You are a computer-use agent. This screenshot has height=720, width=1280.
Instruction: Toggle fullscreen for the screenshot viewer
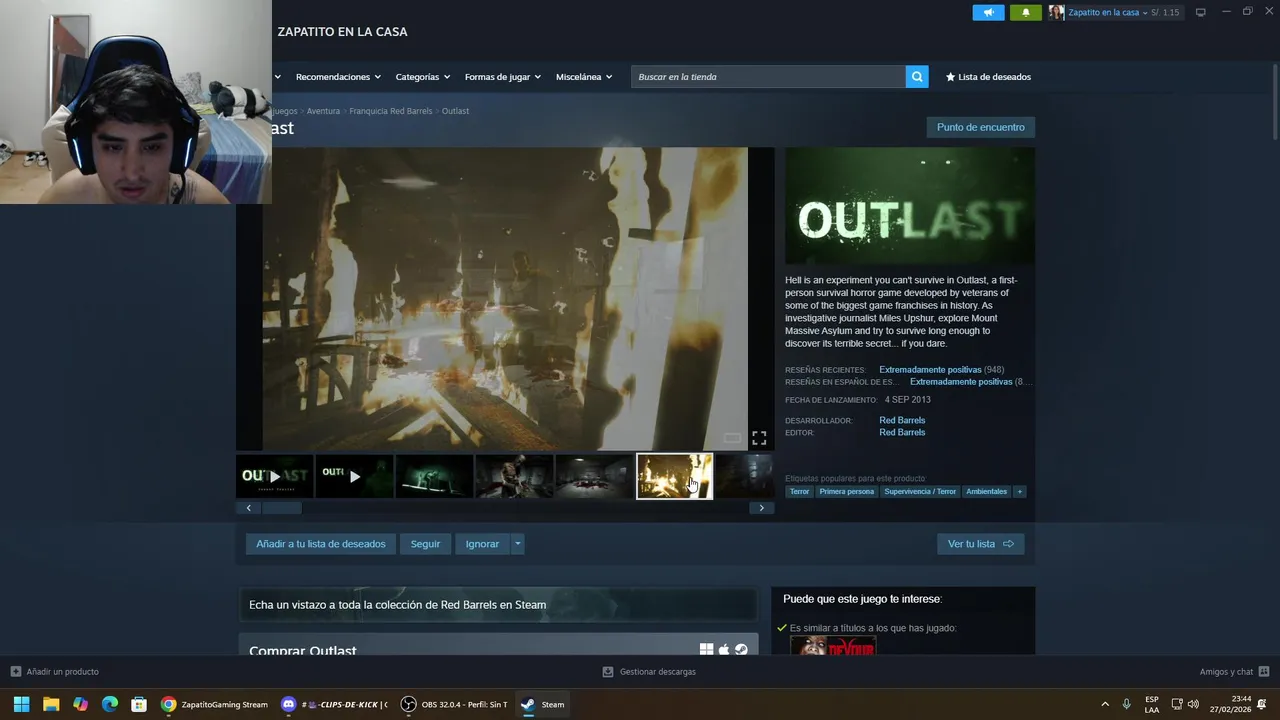[759, 438]
